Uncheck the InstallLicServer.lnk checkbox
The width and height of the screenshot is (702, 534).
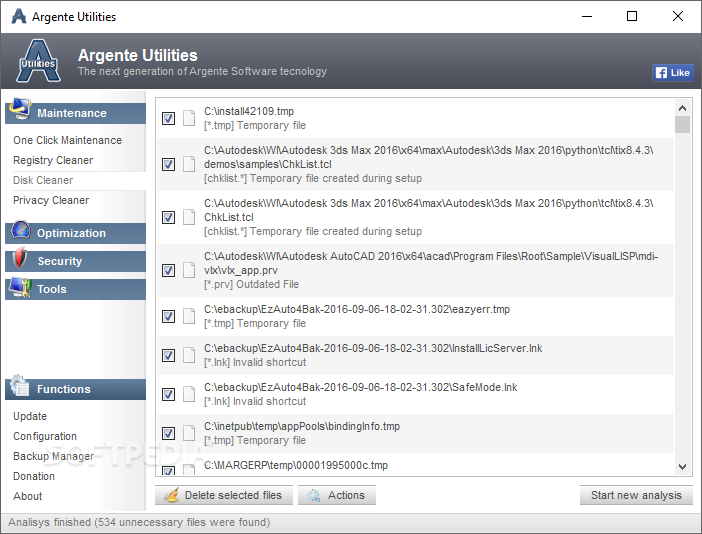(168, 355)
